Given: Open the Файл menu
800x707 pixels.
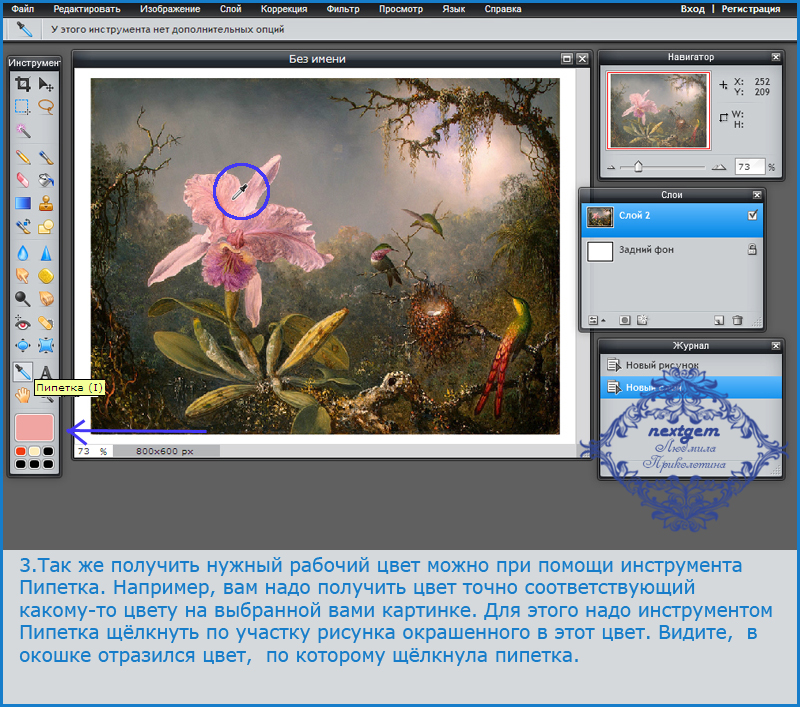Looking at the screenshot, I should coord(23,9).
